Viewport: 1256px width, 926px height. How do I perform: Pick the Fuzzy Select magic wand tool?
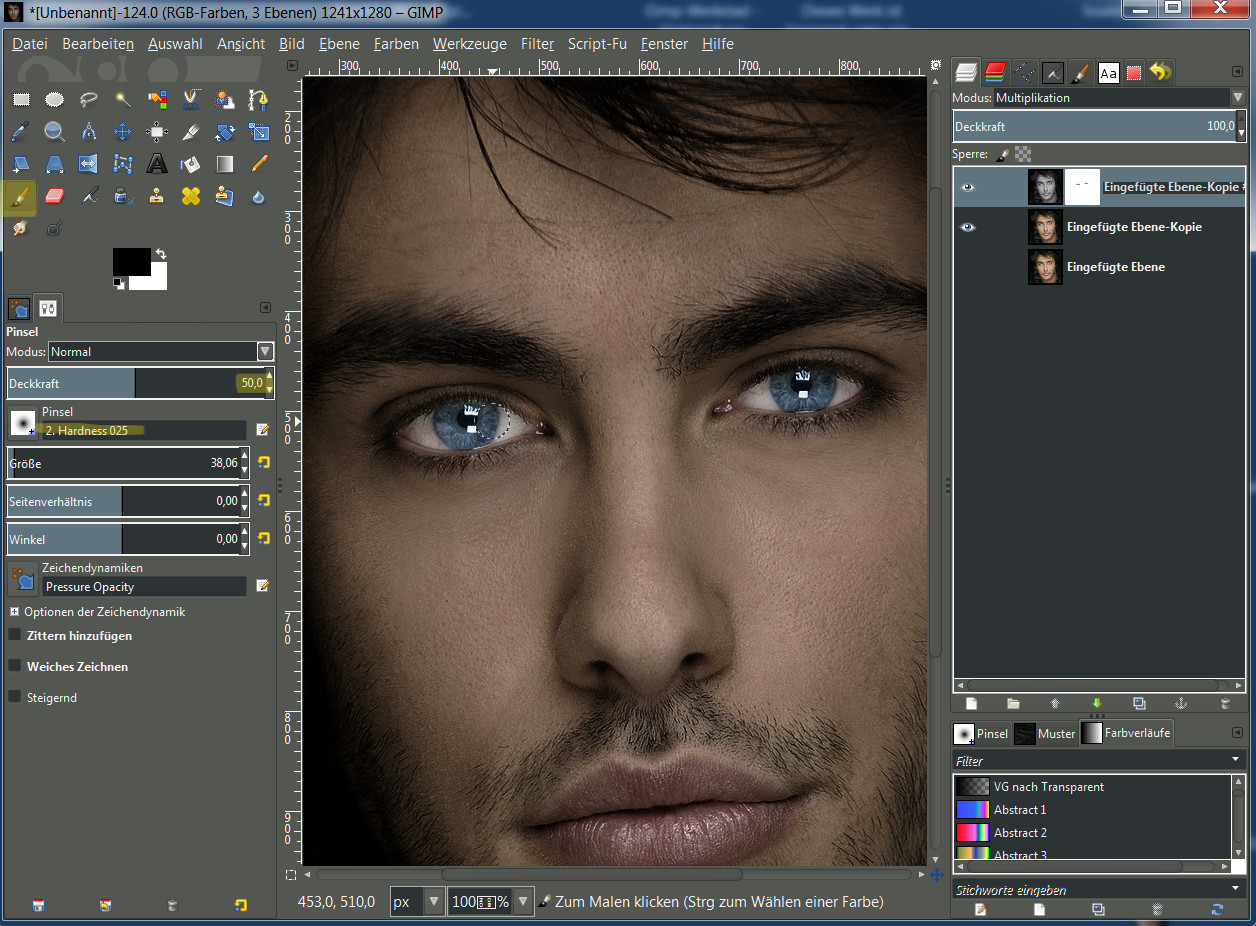pos(123,99)
